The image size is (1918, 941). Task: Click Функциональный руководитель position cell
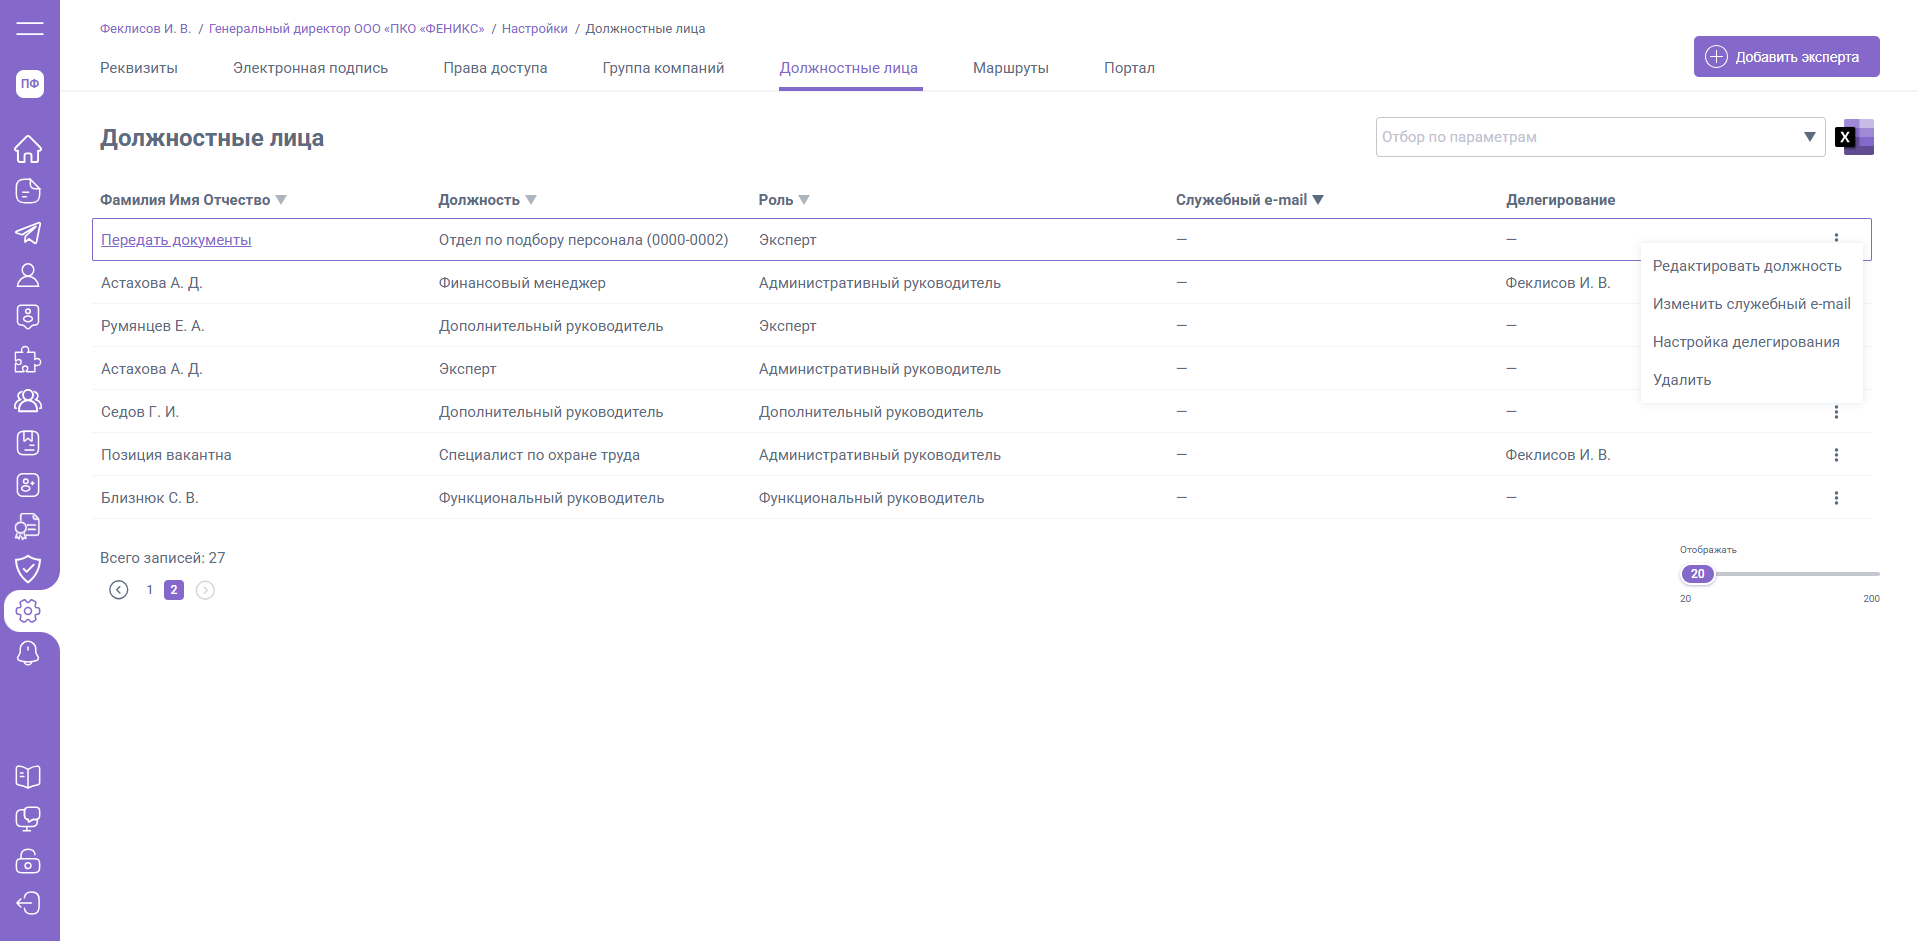pyautogui.click(x=551, y=498)
